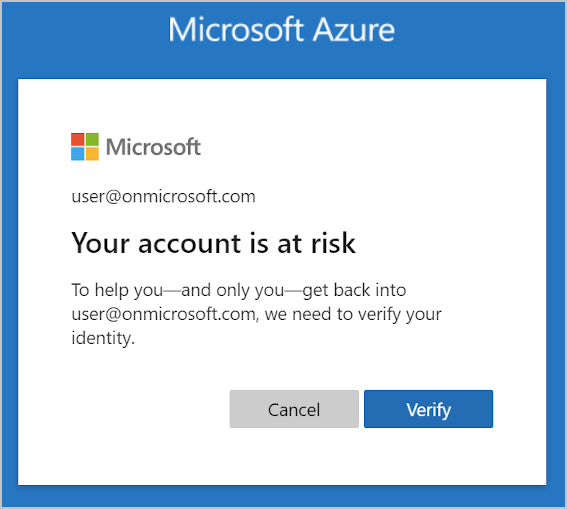
Task: Click the Microsoft Azure header title
Action: click(281, 30)
